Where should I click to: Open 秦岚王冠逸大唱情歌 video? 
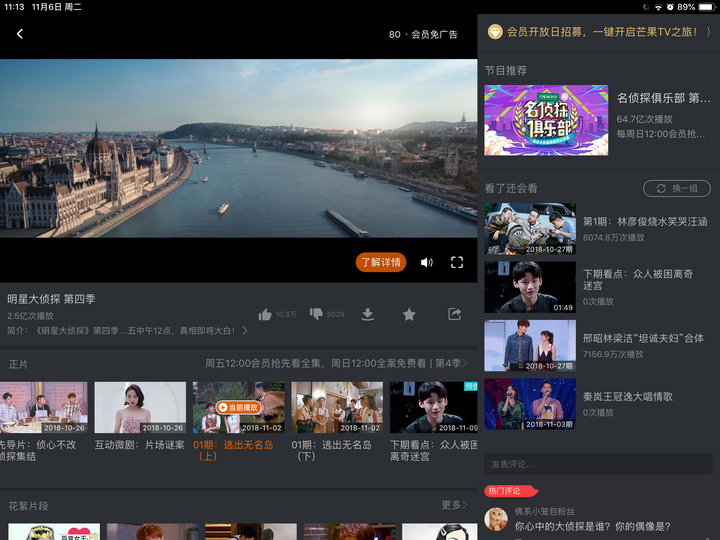click(x=530, y=404)
